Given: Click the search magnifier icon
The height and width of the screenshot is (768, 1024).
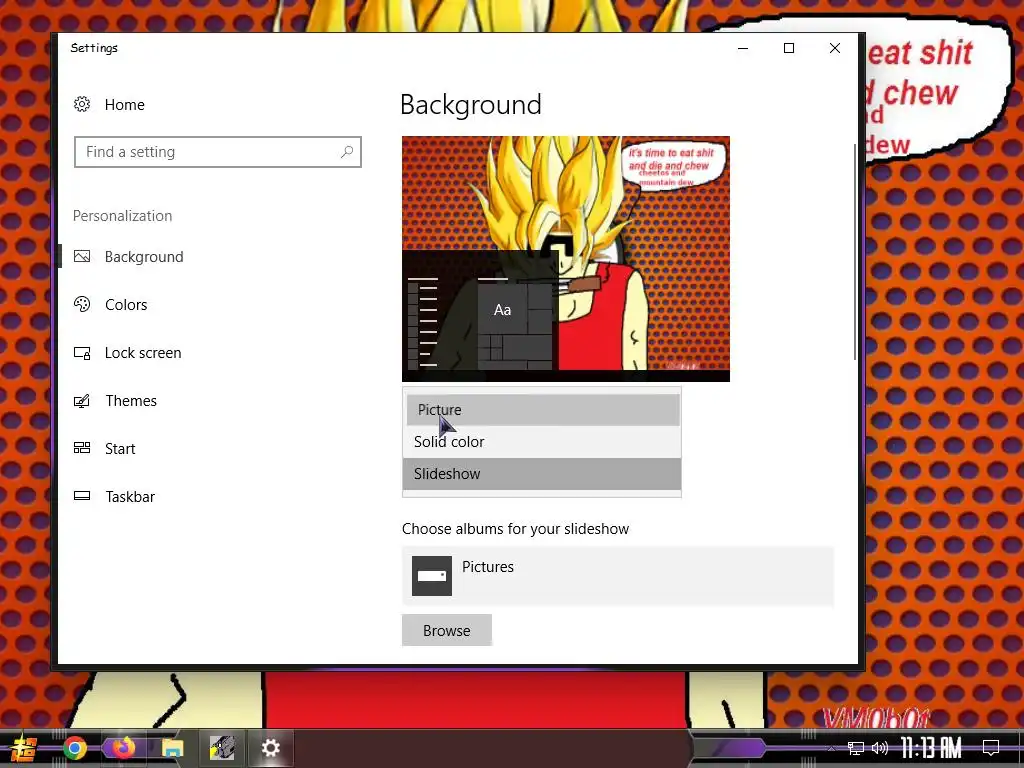Looking at the screenshot, I should tap(347, 152).
